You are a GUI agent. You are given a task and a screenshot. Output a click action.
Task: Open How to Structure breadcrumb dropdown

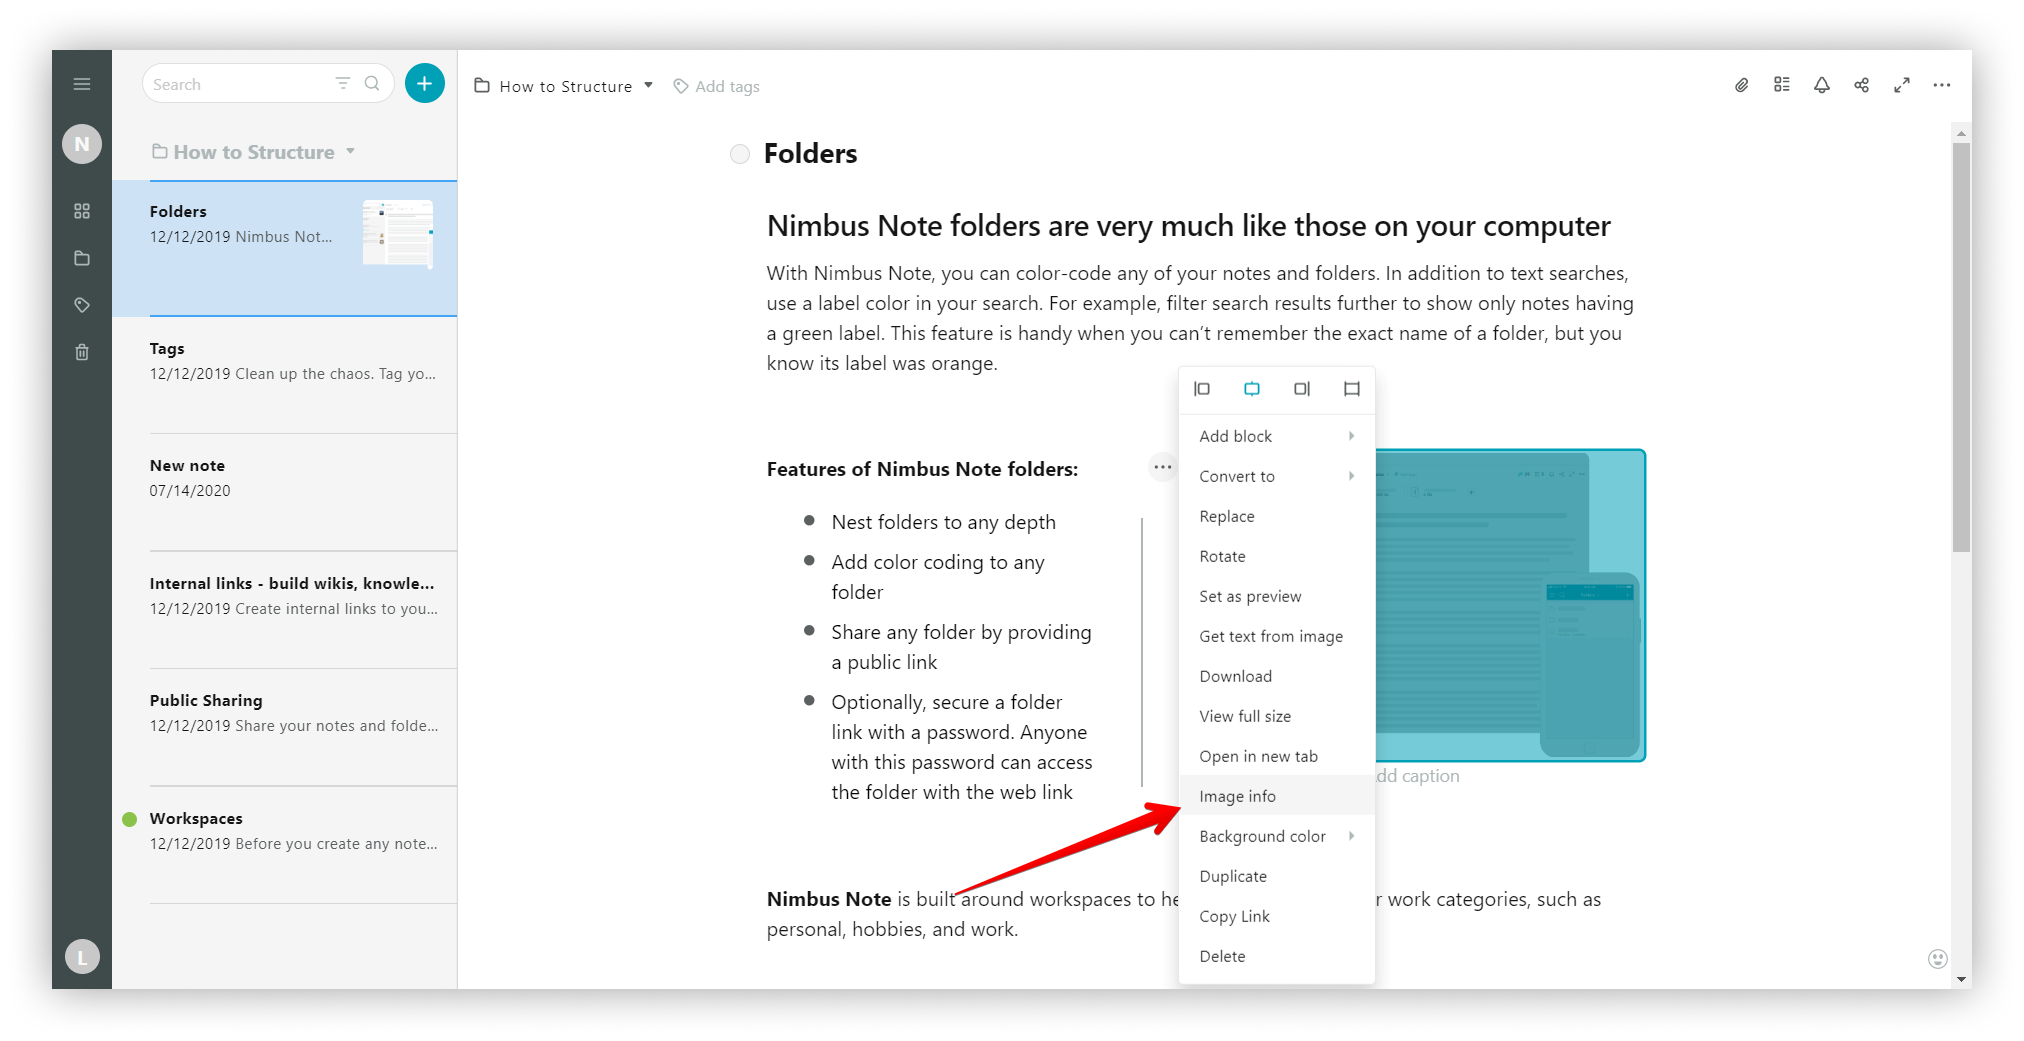click(649, 86)
